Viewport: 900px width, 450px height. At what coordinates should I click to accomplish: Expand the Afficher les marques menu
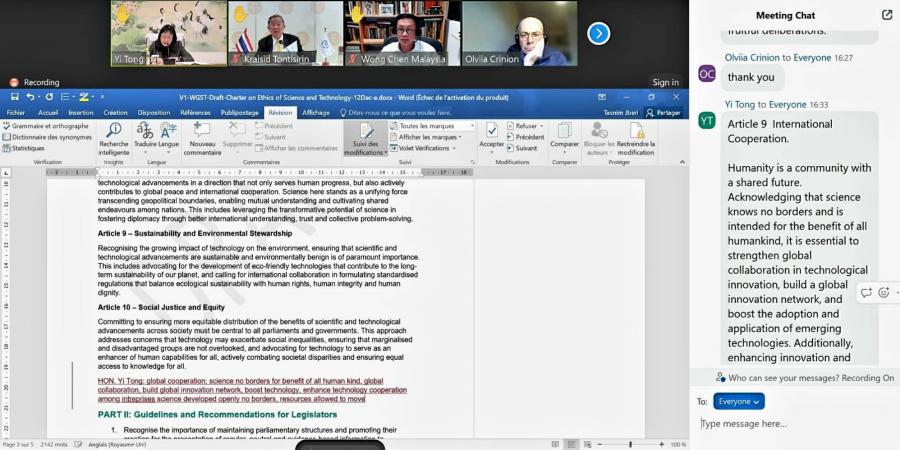coord(428,137)
